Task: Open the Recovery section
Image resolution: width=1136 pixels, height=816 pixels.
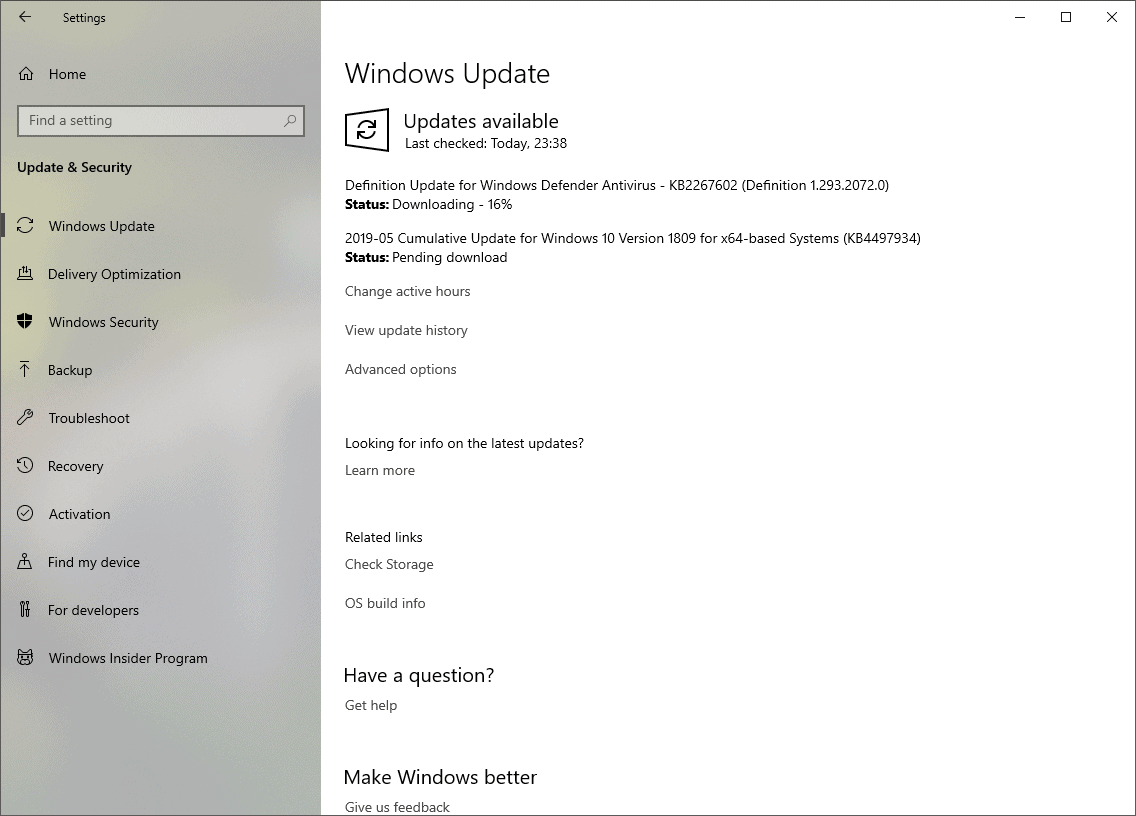Action: [160, 466]
